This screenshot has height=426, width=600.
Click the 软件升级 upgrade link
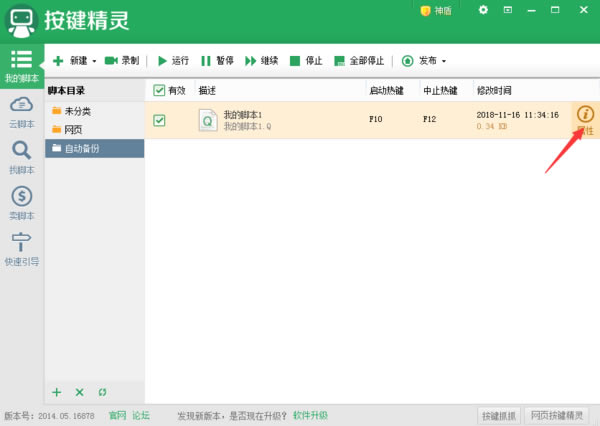310,415
